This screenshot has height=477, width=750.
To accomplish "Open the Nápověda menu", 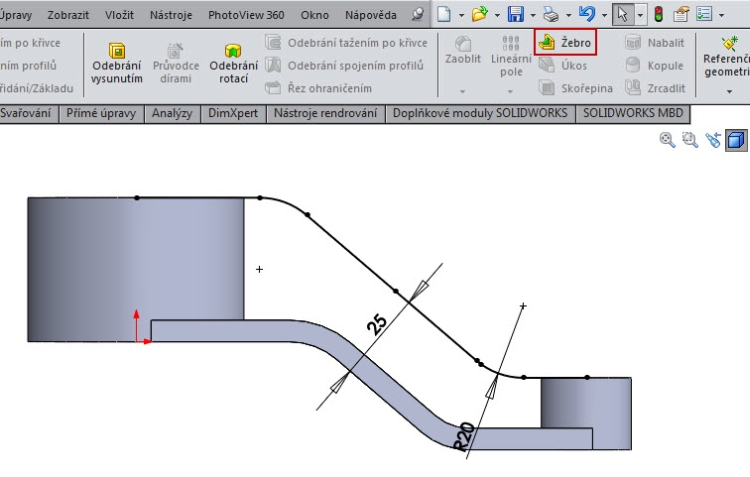I will tap(371, 15).
